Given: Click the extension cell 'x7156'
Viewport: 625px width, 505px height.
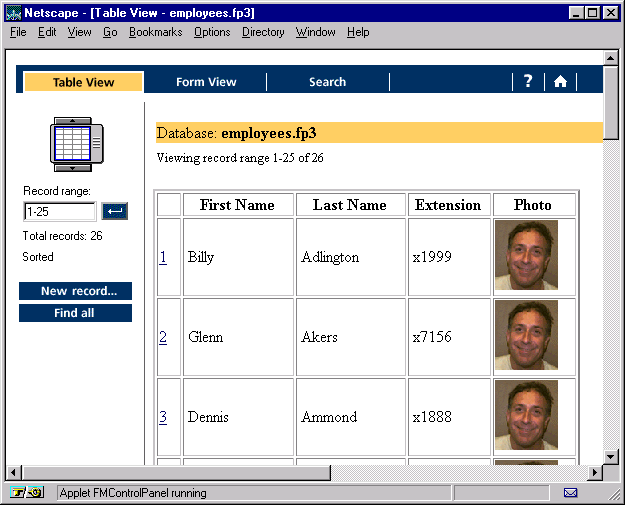Looking at the screenshot, I should [x=449, y=337].
